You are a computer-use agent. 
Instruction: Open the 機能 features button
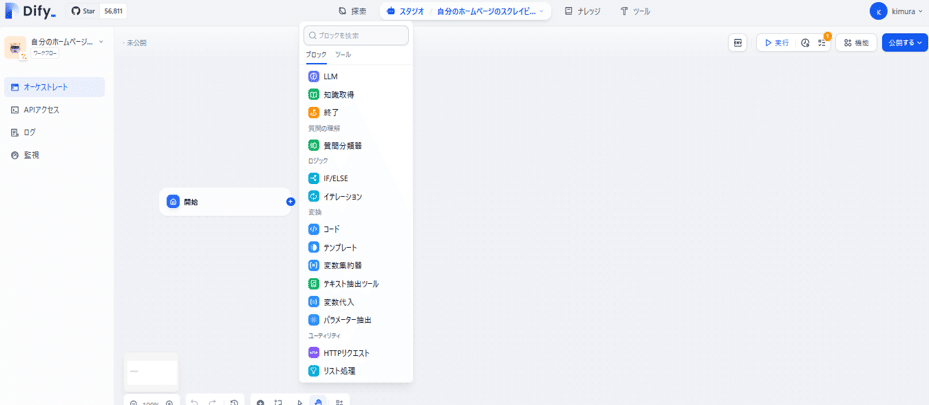[856, 43]
